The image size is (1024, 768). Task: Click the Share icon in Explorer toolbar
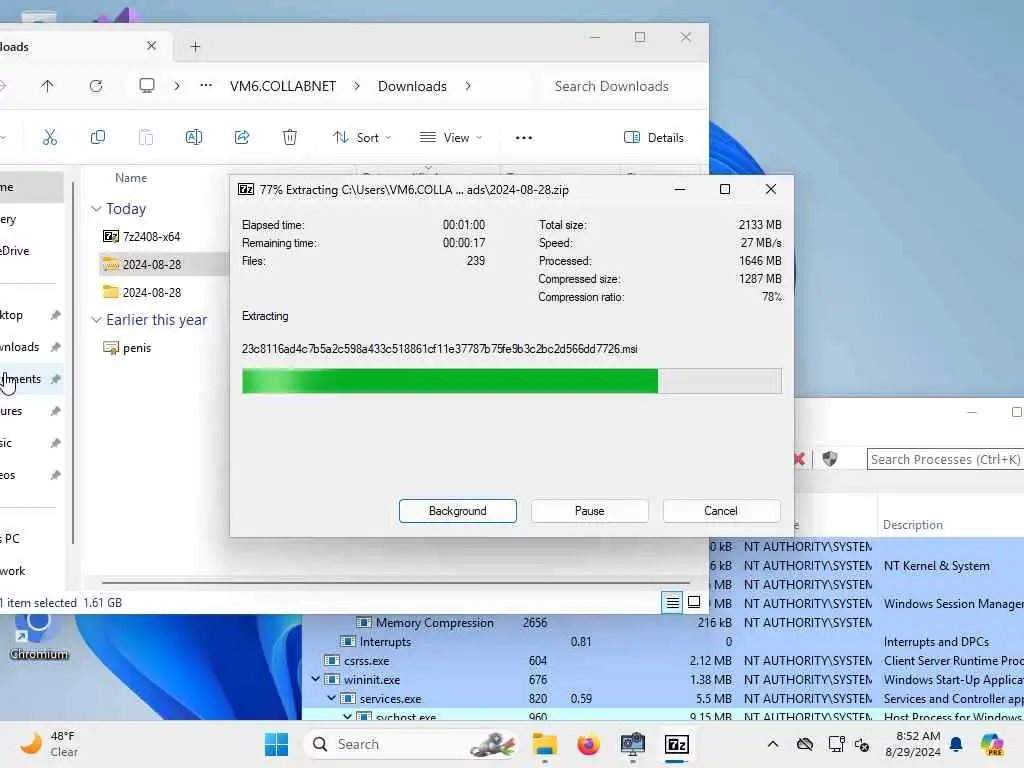click(242, 137)
